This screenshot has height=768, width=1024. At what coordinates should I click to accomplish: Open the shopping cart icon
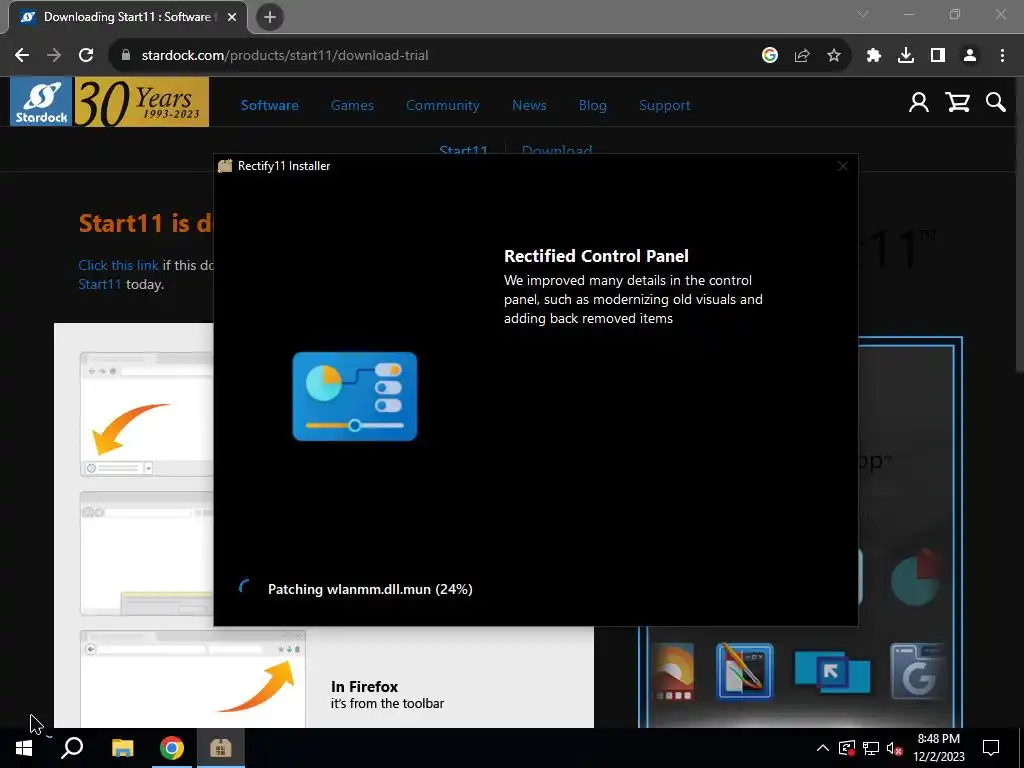(x=957, y=103)
